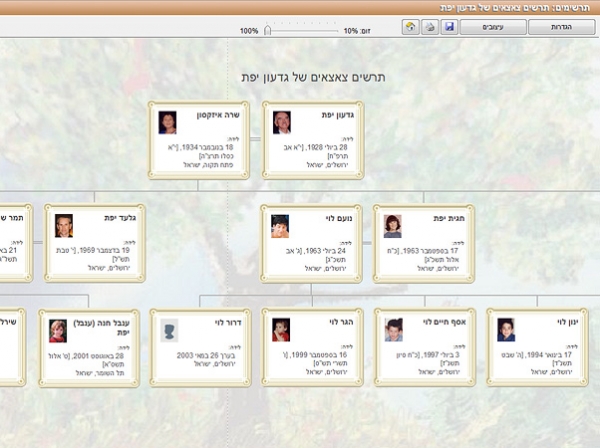This screenshot has height=448, width=600.
Task: Click birth date 17 בספטמבר 1963
Action: point(432,251)
